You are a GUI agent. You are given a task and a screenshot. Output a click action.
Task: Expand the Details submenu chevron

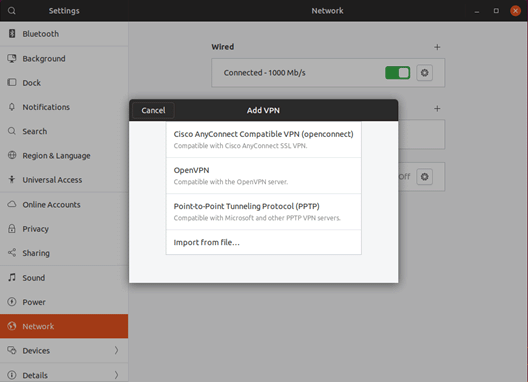coord(116,375)
